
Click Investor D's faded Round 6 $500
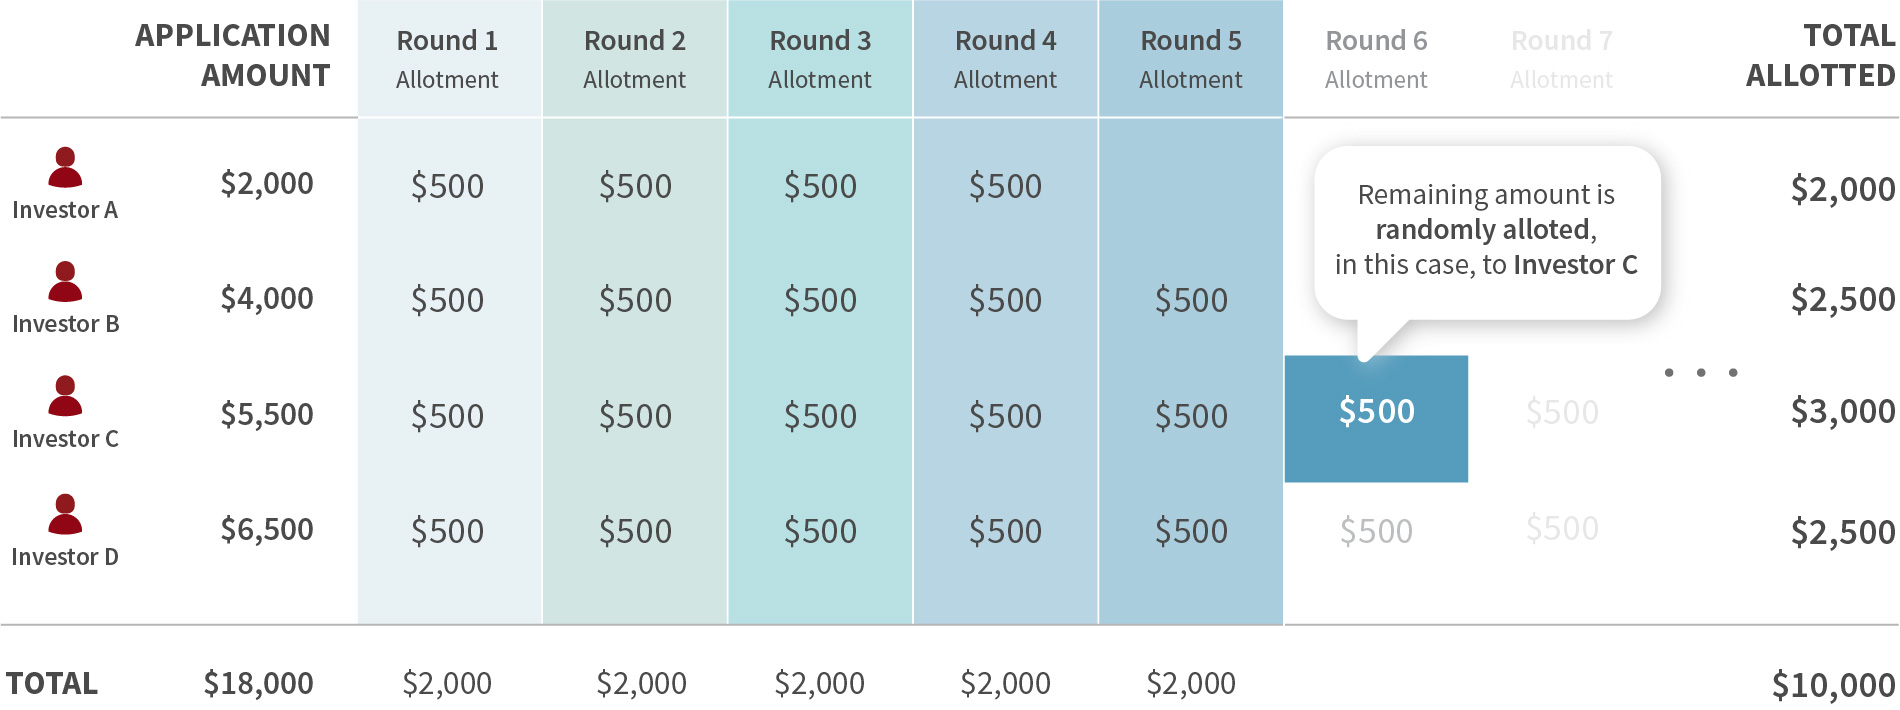click(1376, 531)
